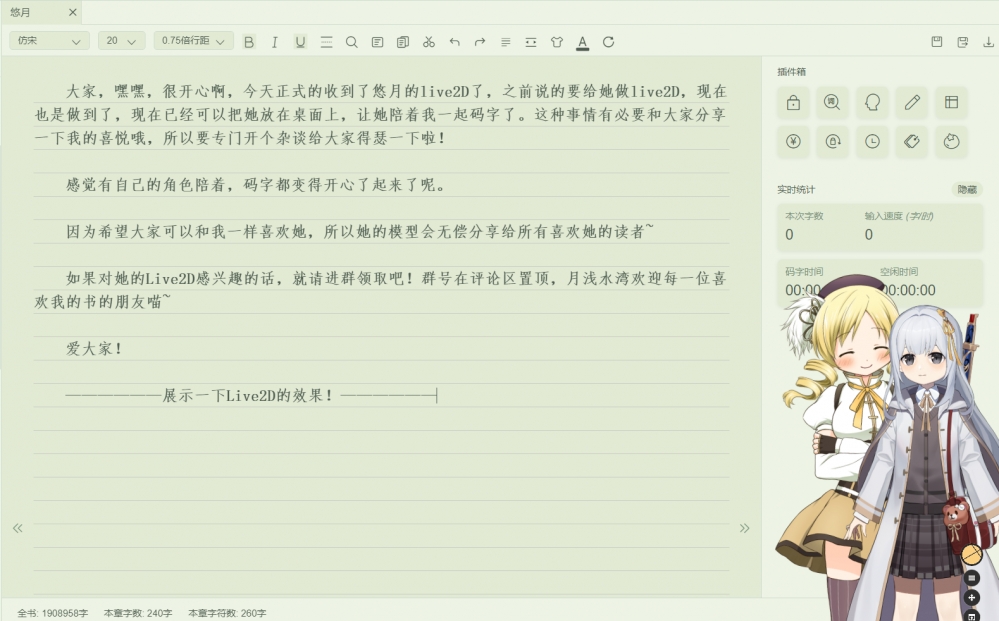
Task: Click the scissors cut icon
Action: coord(429,42)
